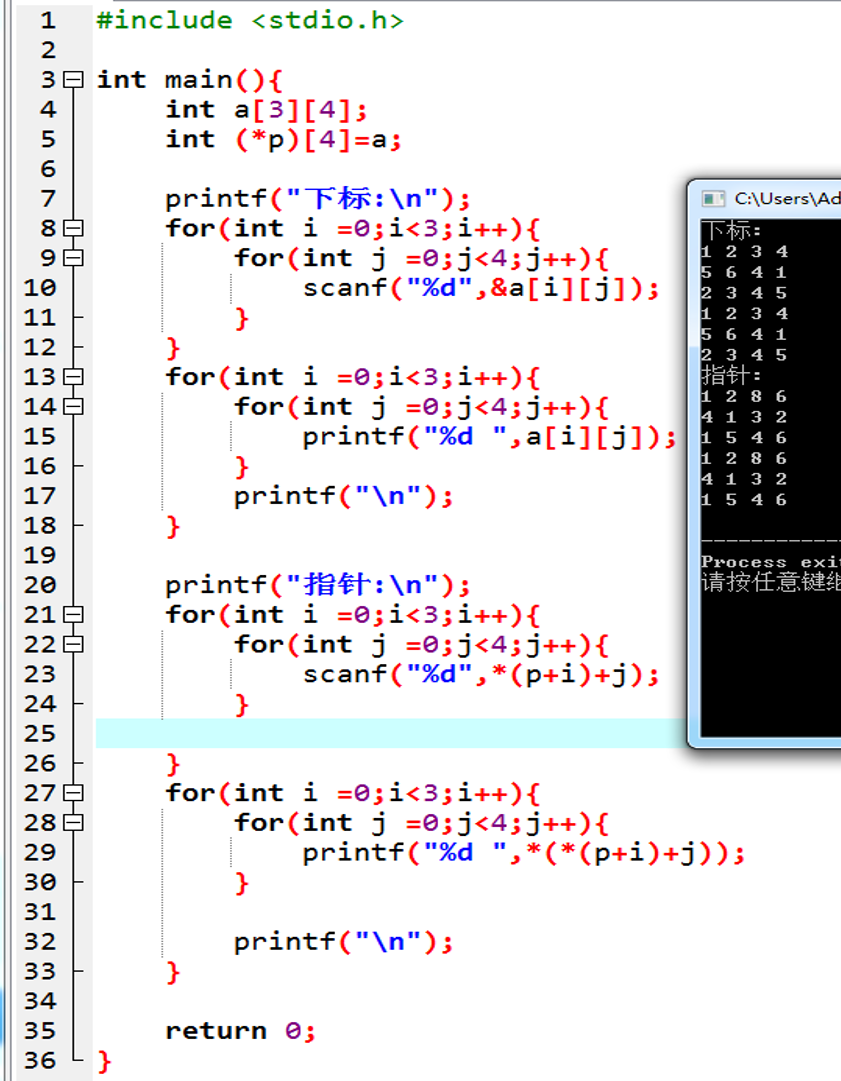
Task: Click printf("\n"); on line 32
Action: tap(343, 942)
